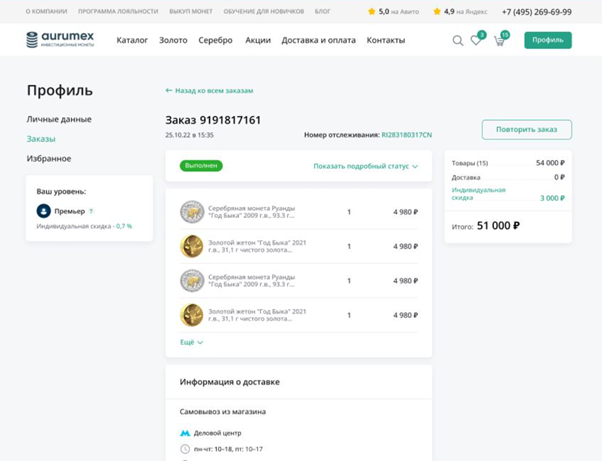Click the Premier level avatar icon

[44, 211]
